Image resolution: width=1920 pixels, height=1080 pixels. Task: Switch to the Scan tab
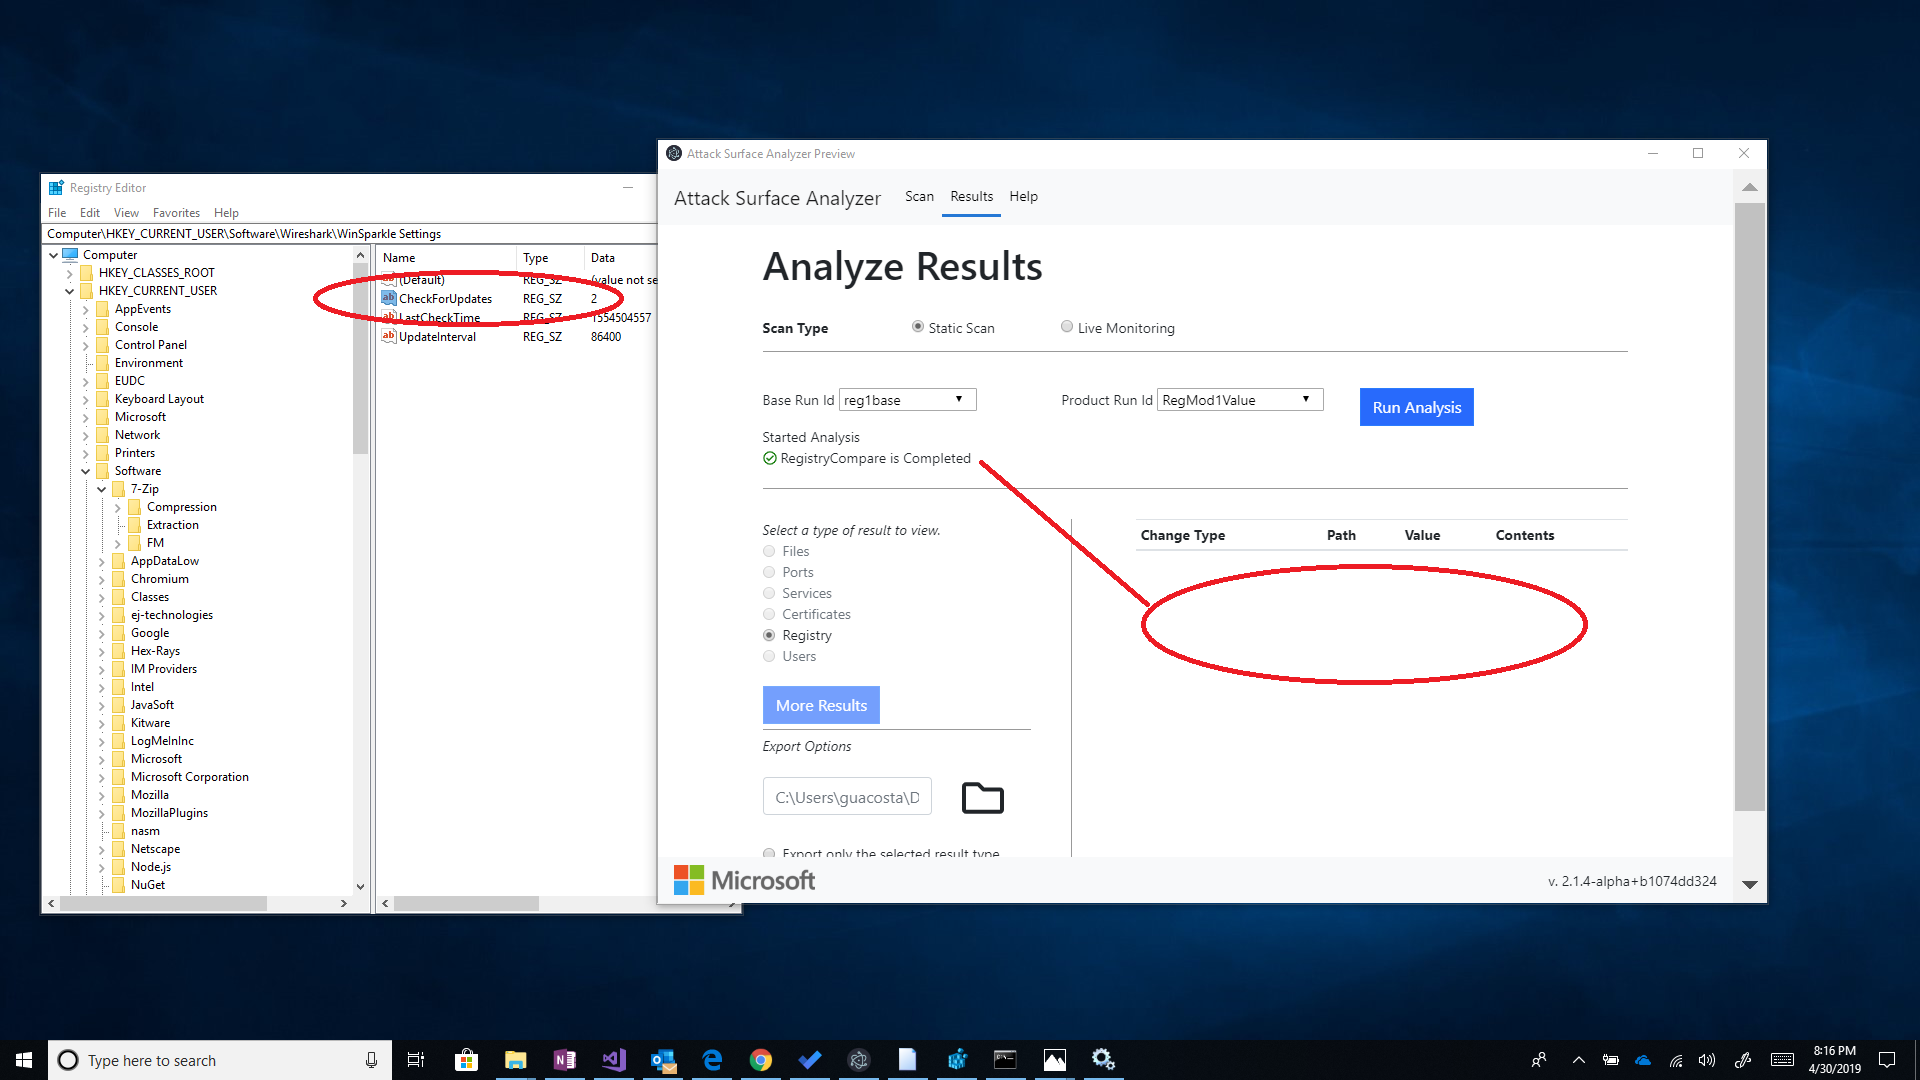tap(919, 196)
